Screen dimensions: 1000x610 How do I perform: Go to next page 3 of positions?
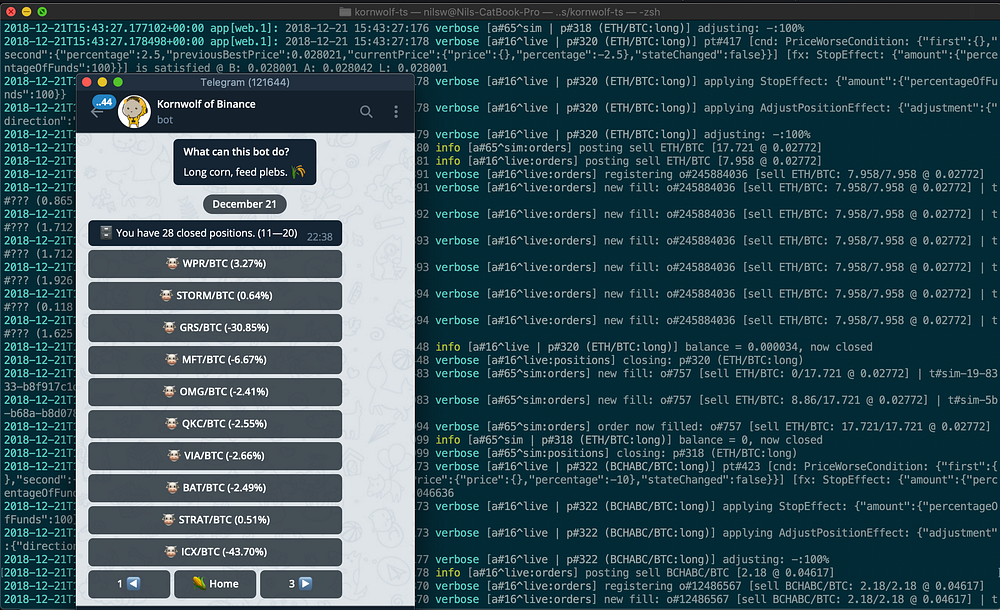coord(300,584)
